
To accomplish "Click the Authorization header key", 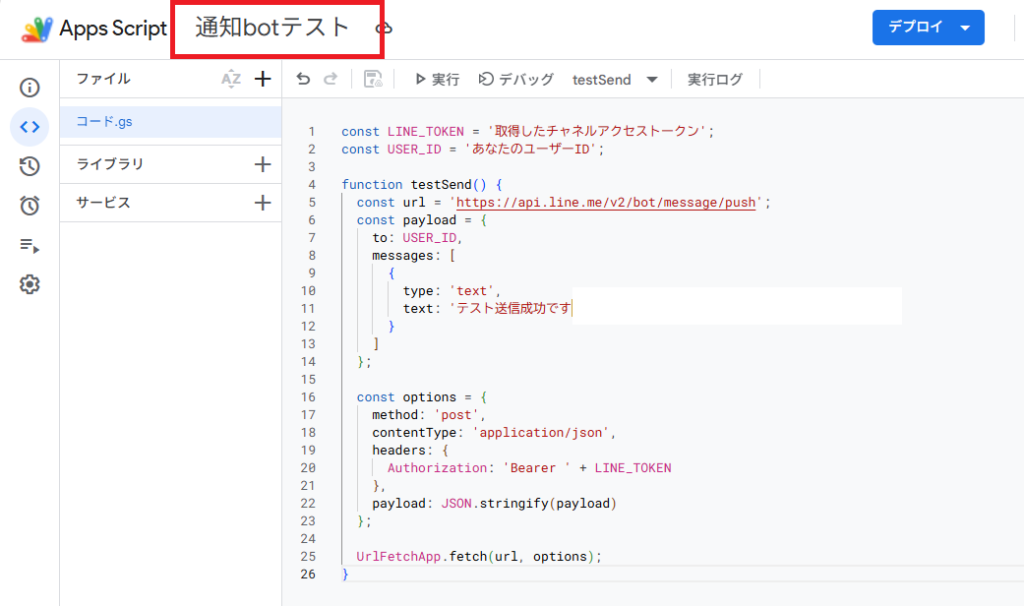I will click(437, 468).
